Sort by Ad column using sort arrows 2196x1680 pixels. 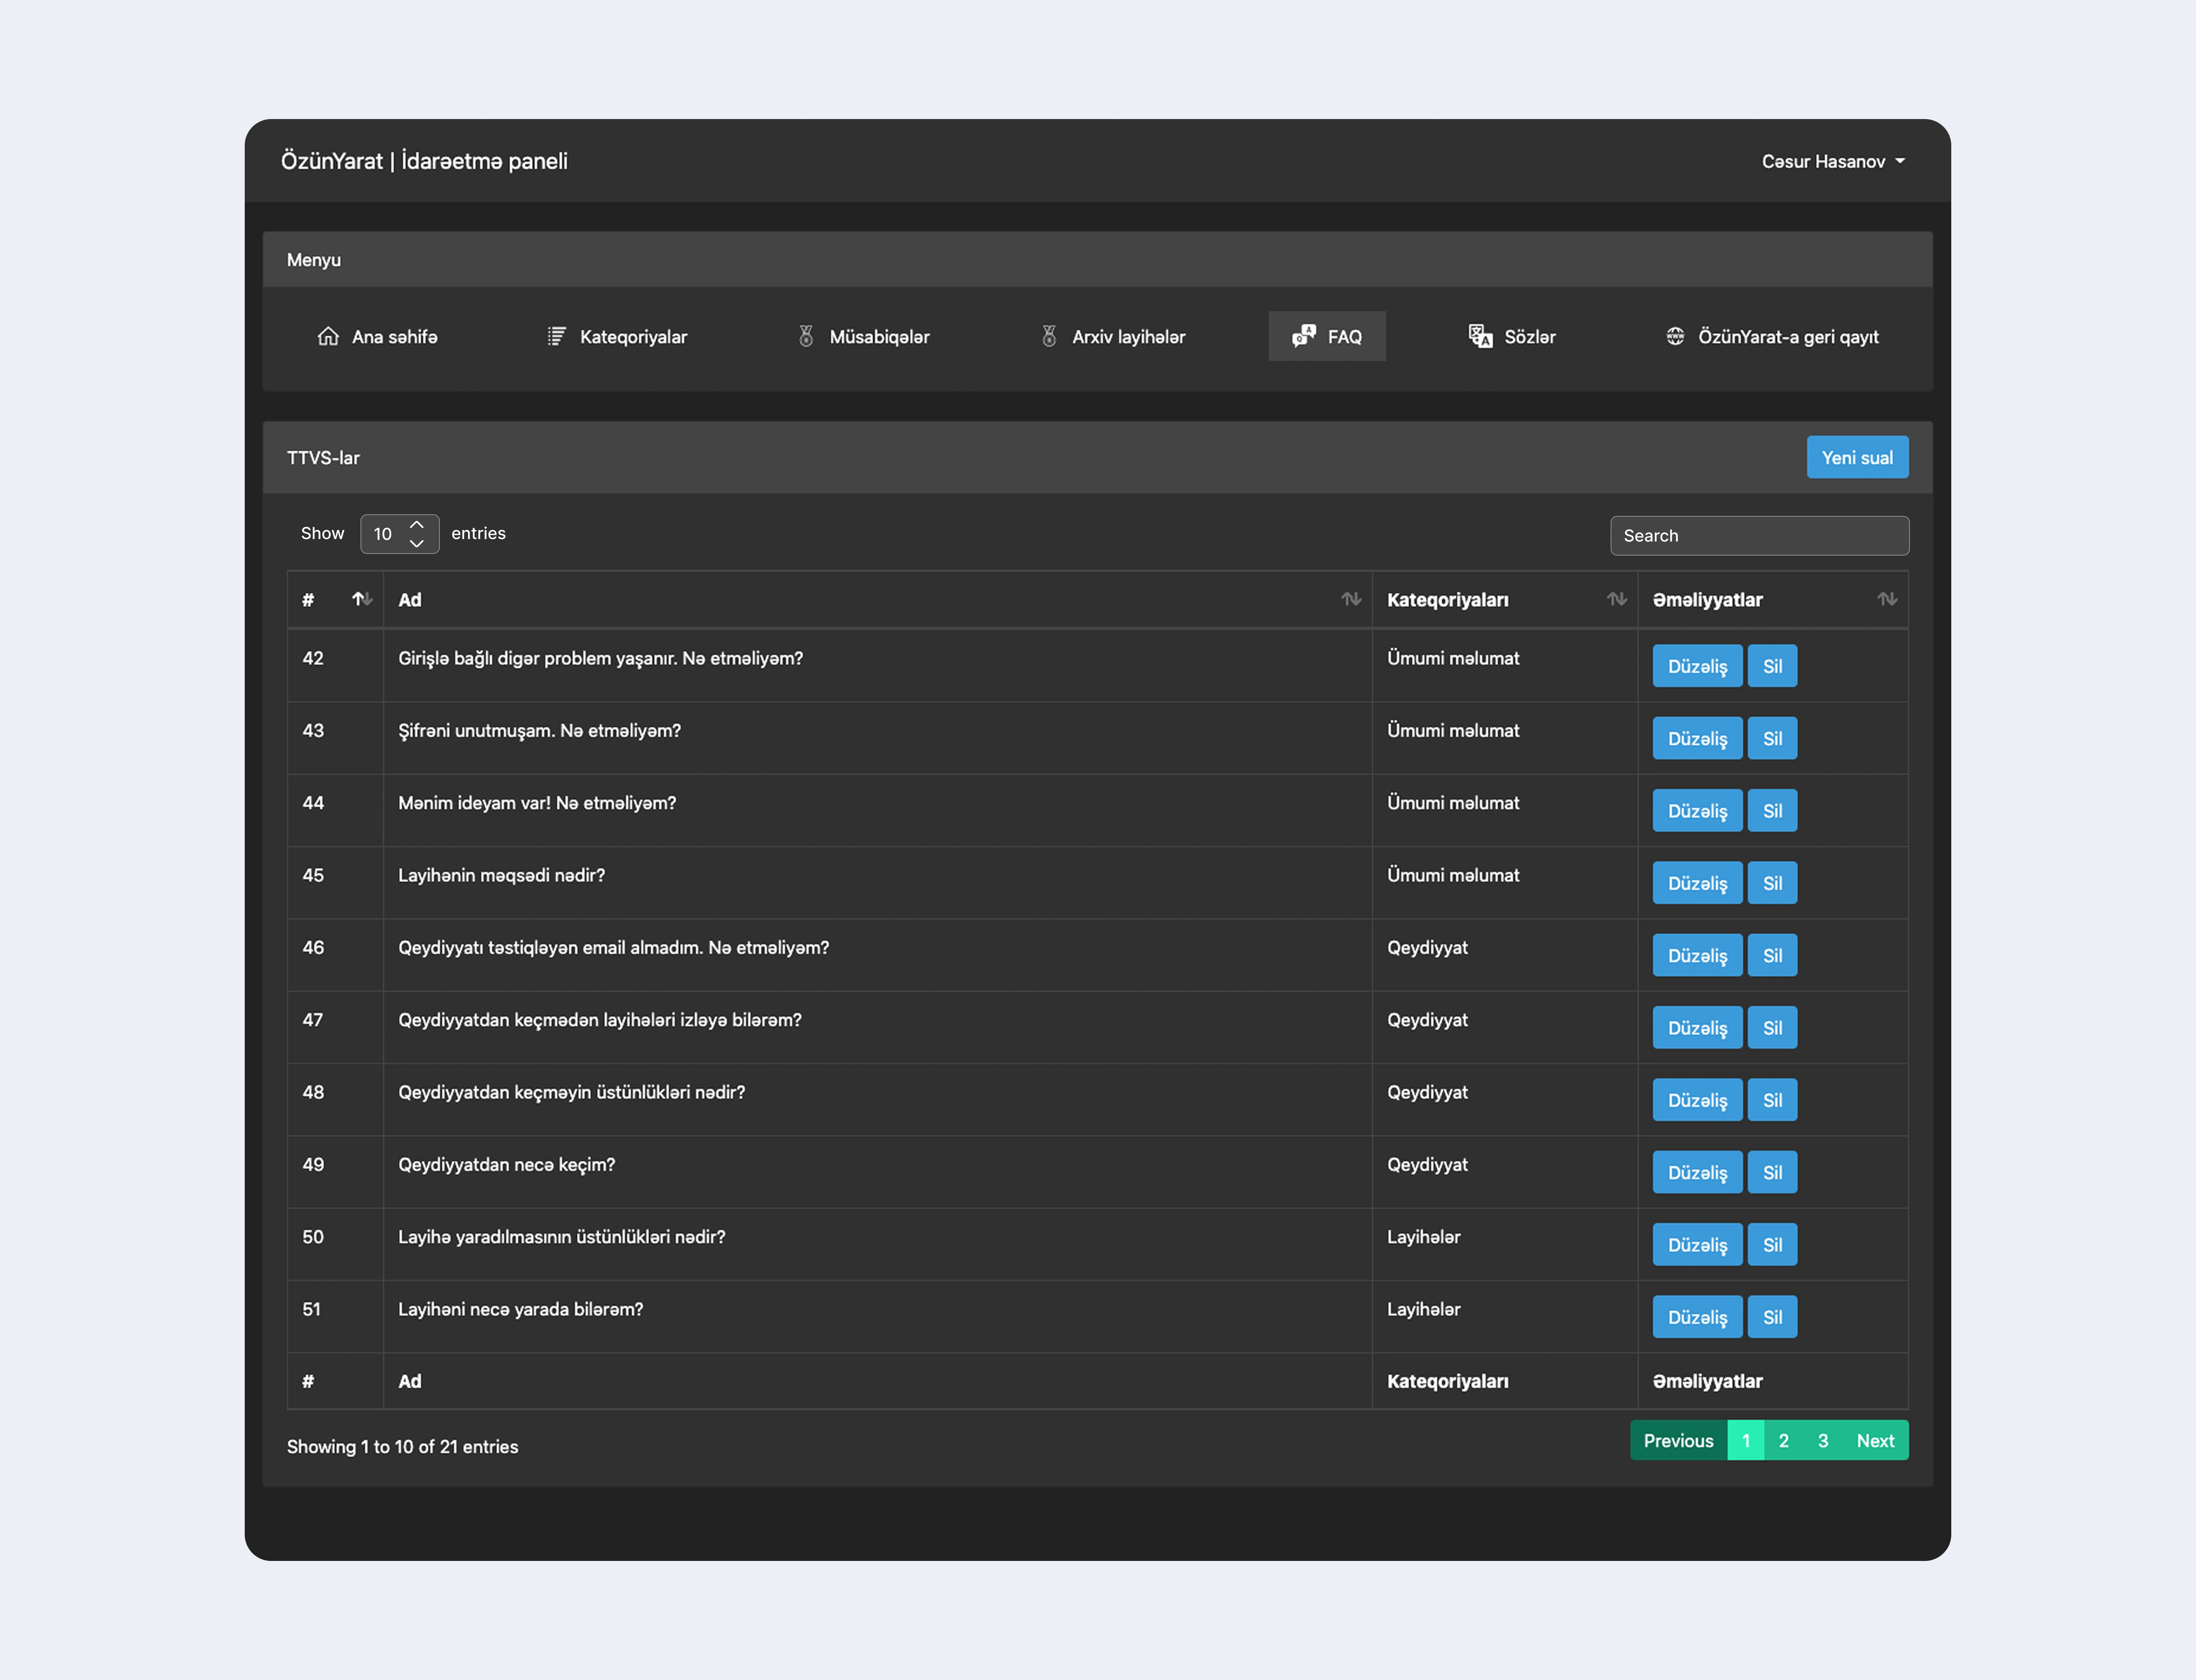(x=1351, y=599)
